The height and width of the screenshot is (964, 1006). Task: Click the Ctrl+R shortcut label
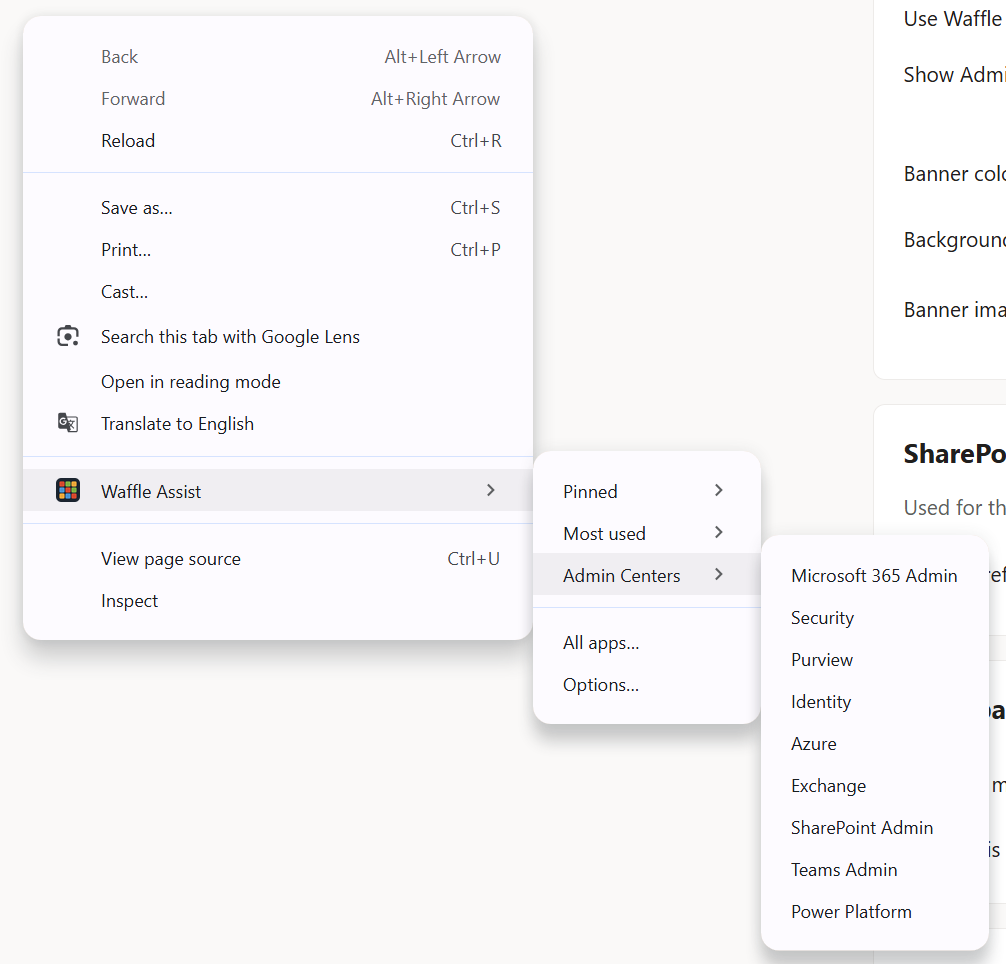tap(475, 140)
